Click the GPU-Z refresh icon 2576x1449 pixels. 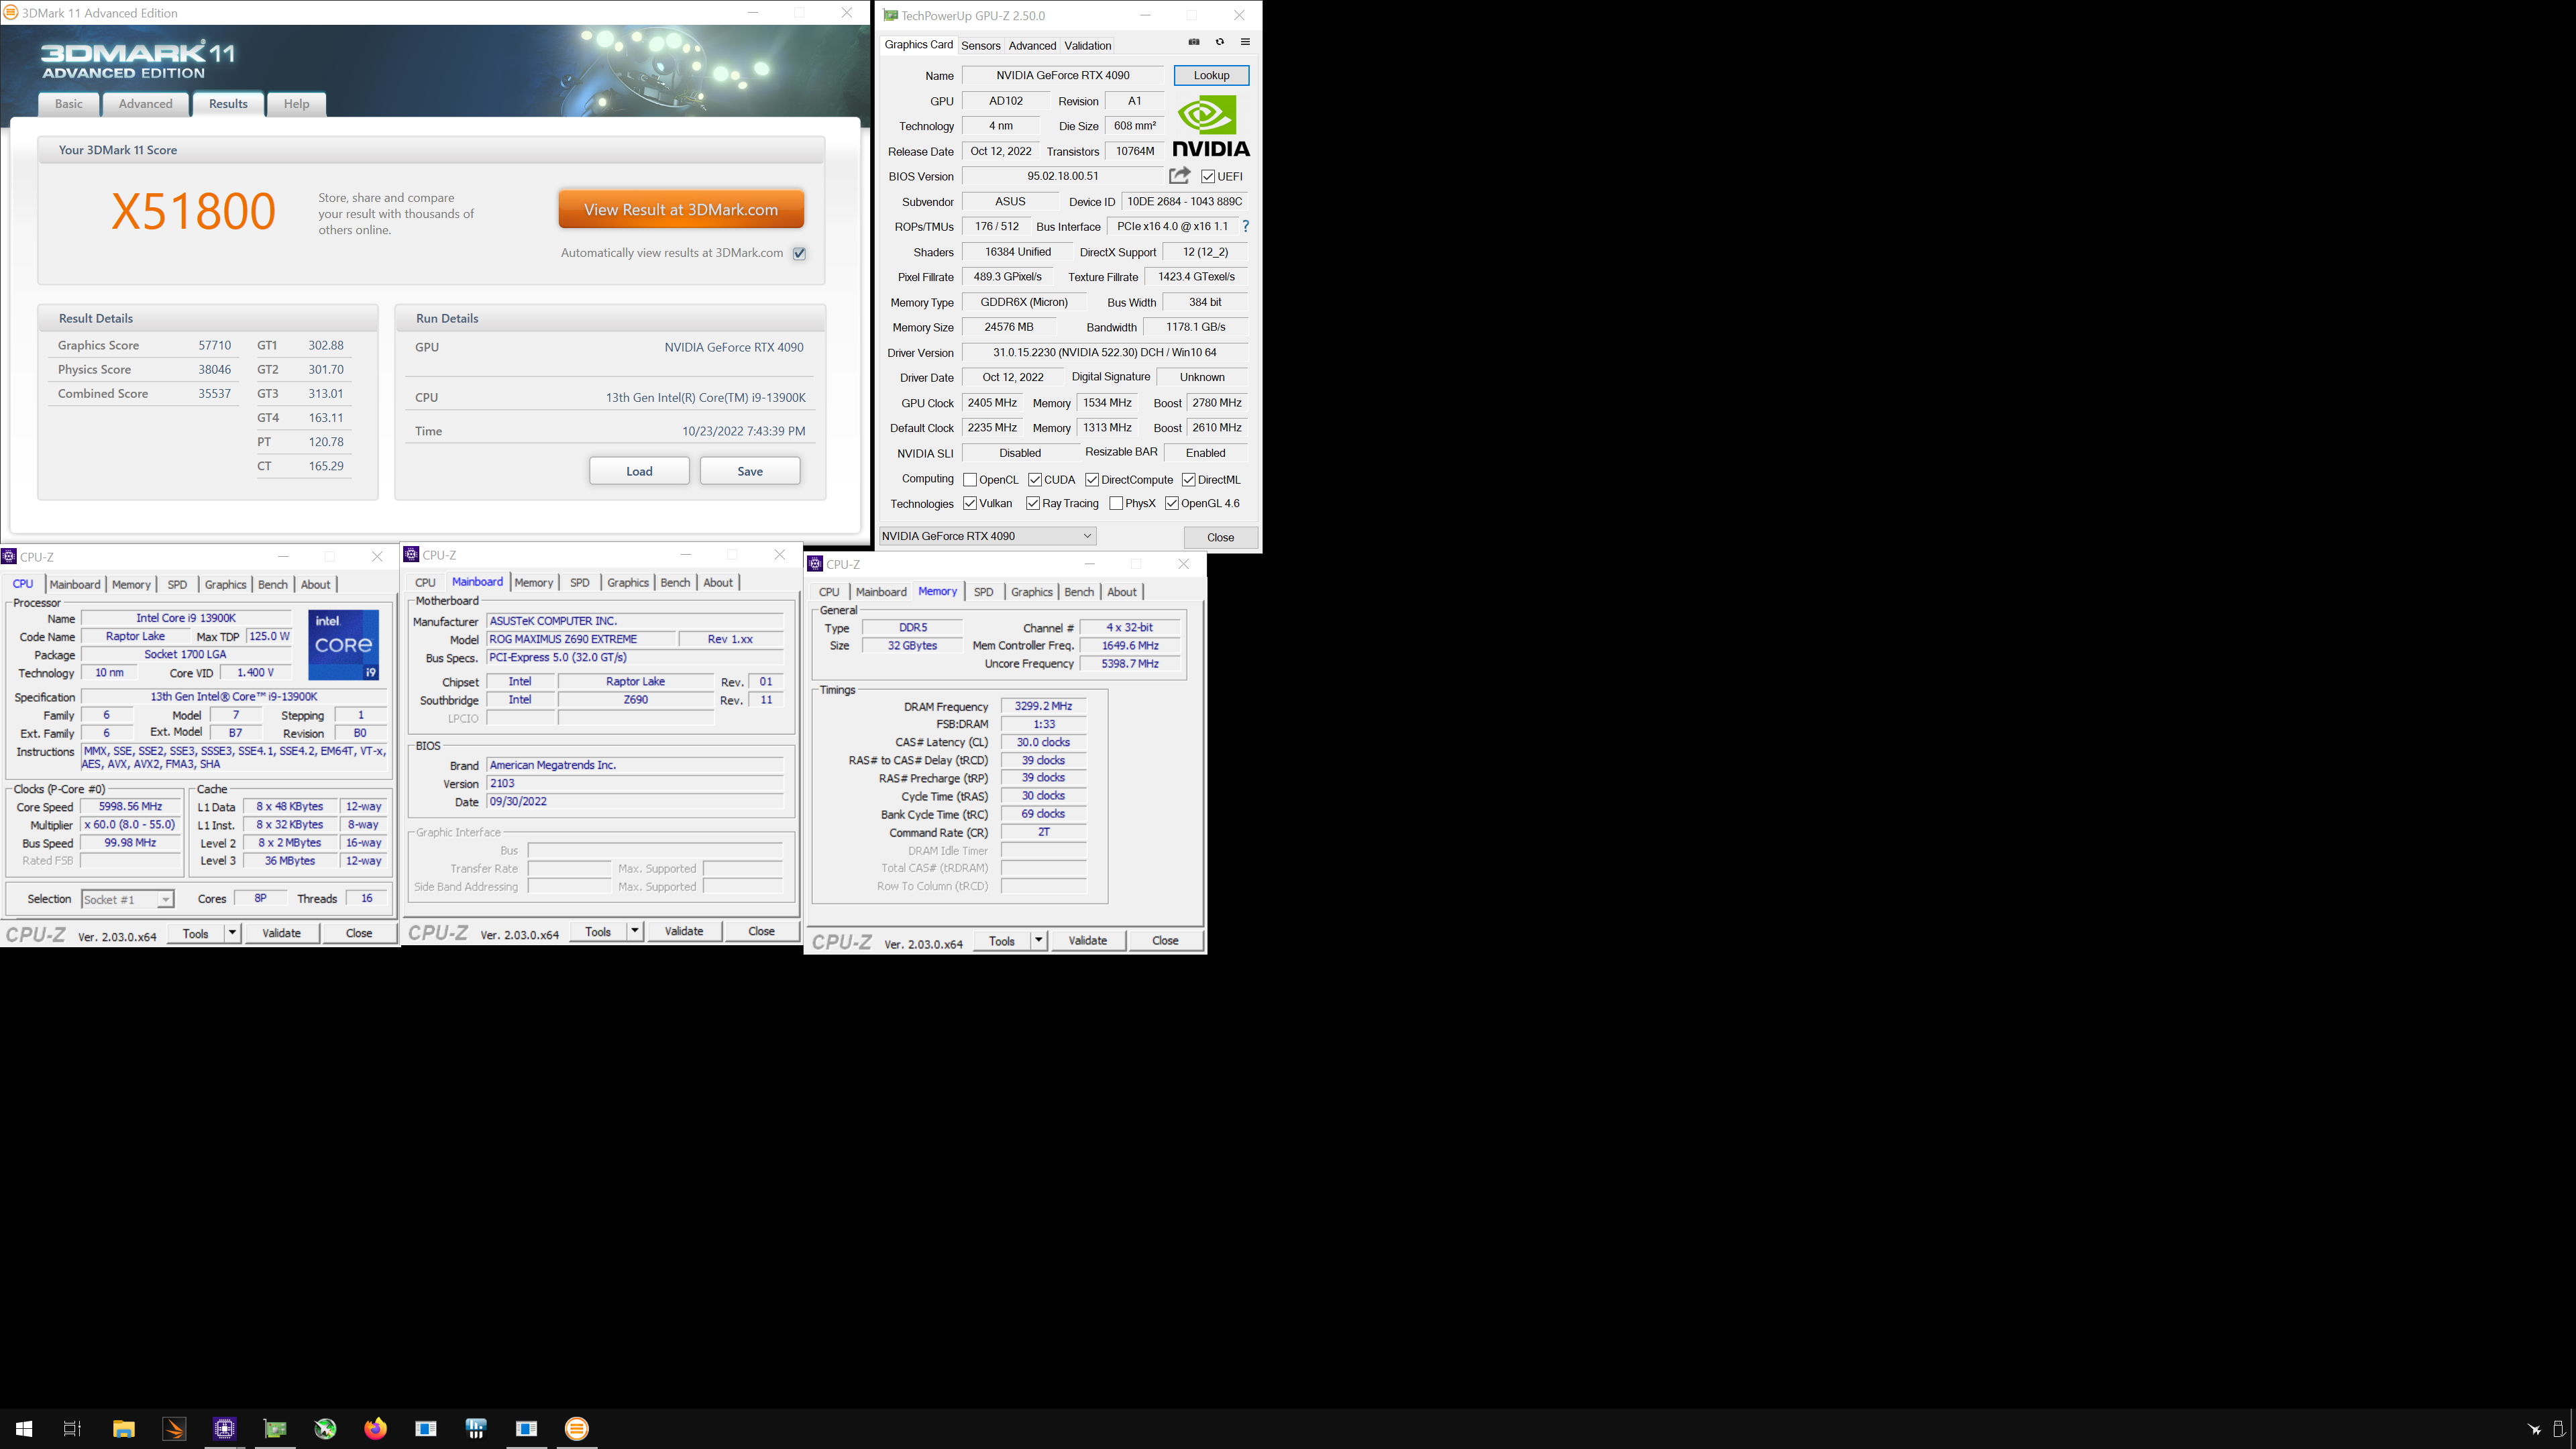[1219, 42]
